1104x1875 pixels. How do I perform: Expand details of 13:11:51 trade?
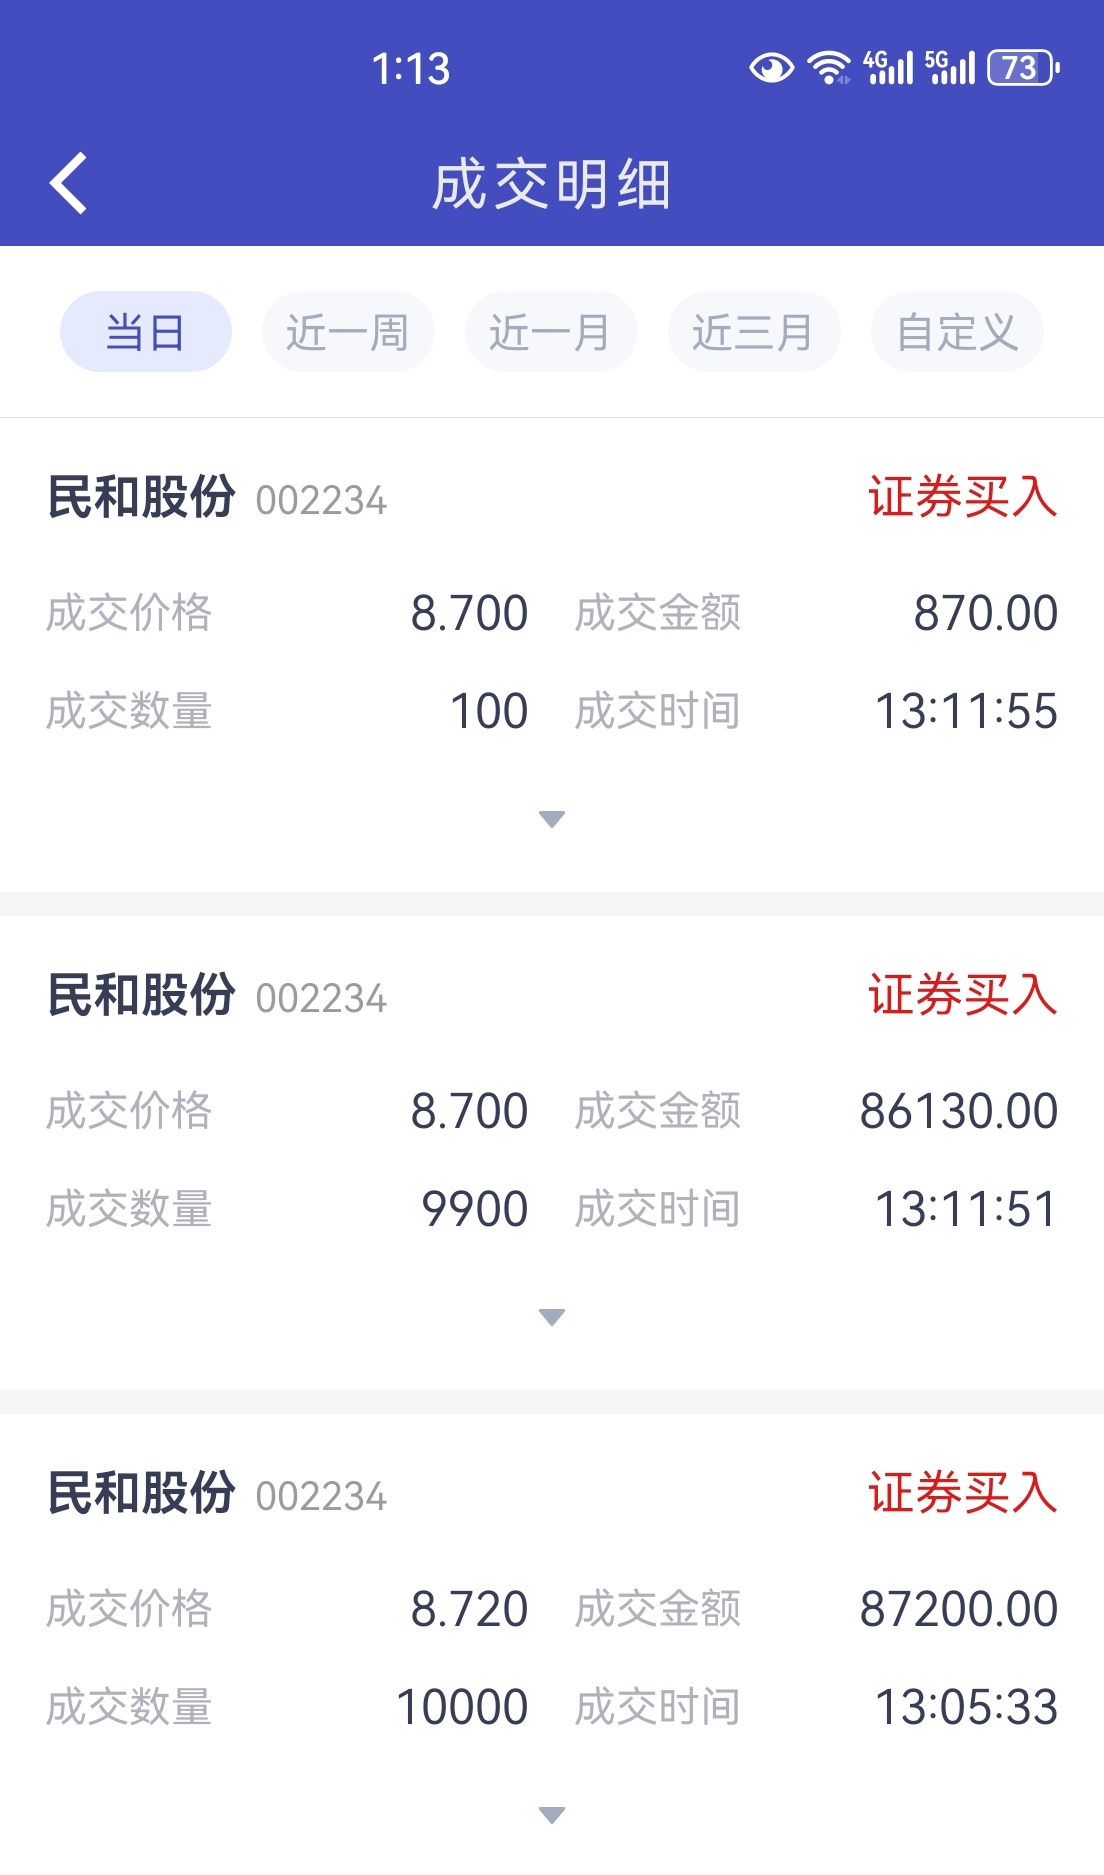point(552,1317)
